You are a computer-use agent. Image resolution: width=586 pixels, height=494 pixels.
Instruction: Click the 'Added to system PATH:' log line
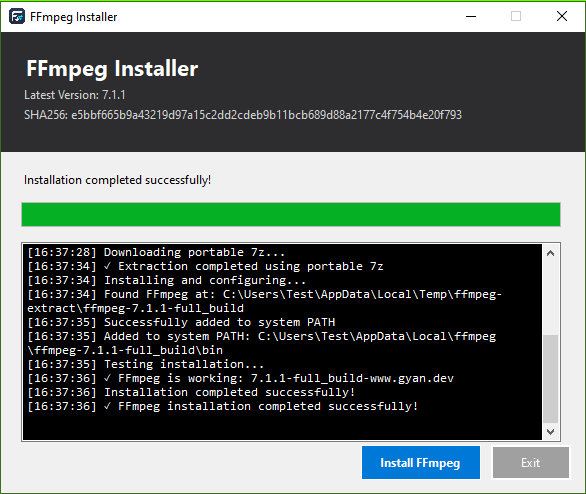262,343
